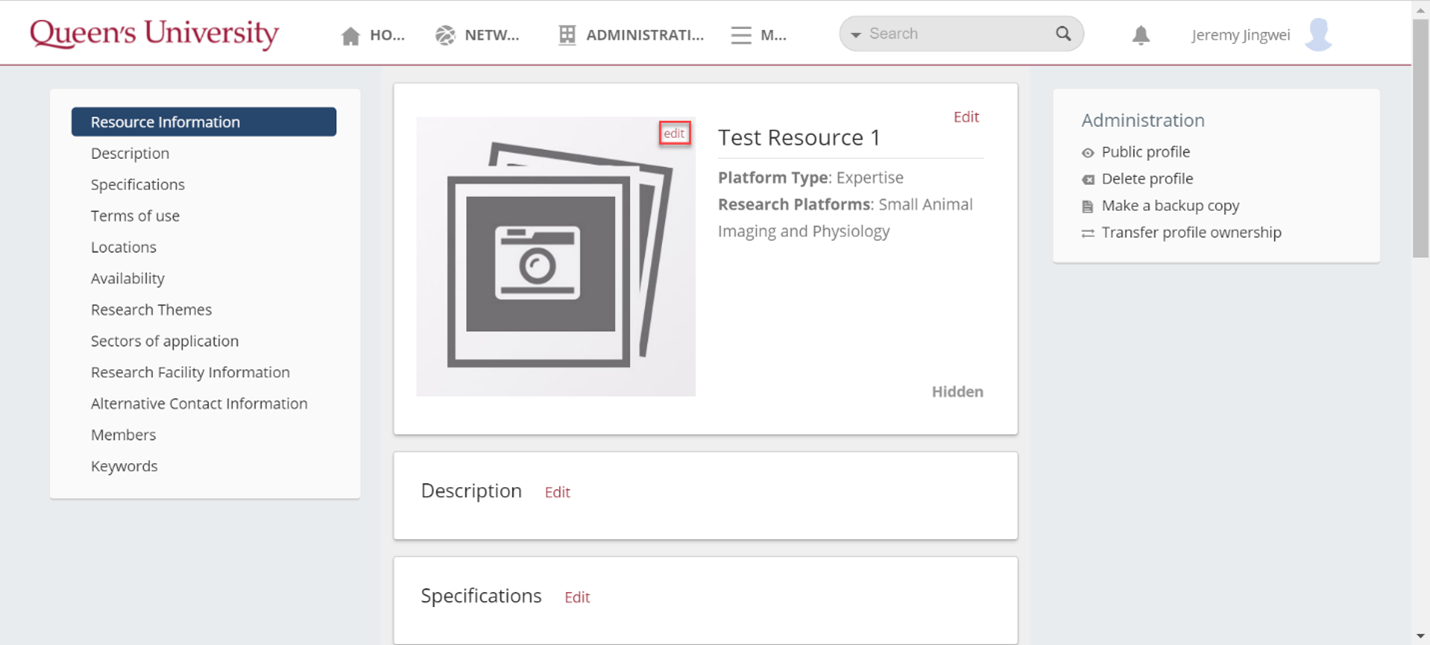View the Public profile
The height and width of the screenshot is (645, 1430).
(x=1145, y=152)
